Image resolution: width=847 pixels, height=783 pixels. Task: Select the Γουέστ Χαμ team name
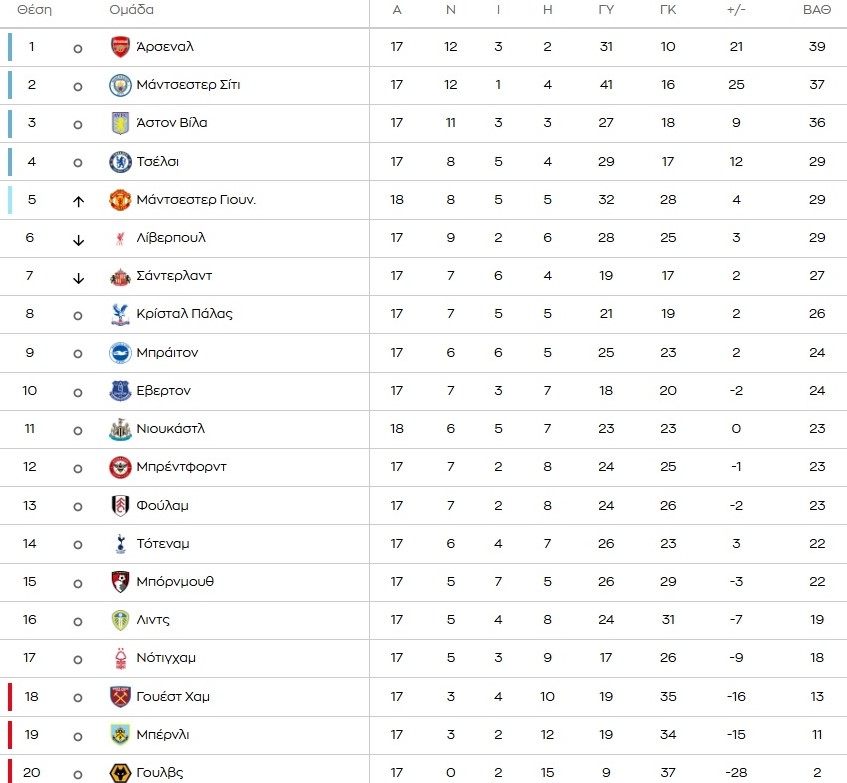tap(173, 697)
